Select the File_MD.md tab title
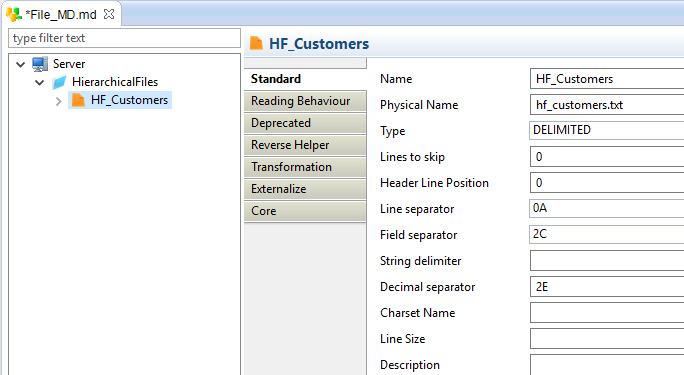684x375 pixels. coord(61,14)
